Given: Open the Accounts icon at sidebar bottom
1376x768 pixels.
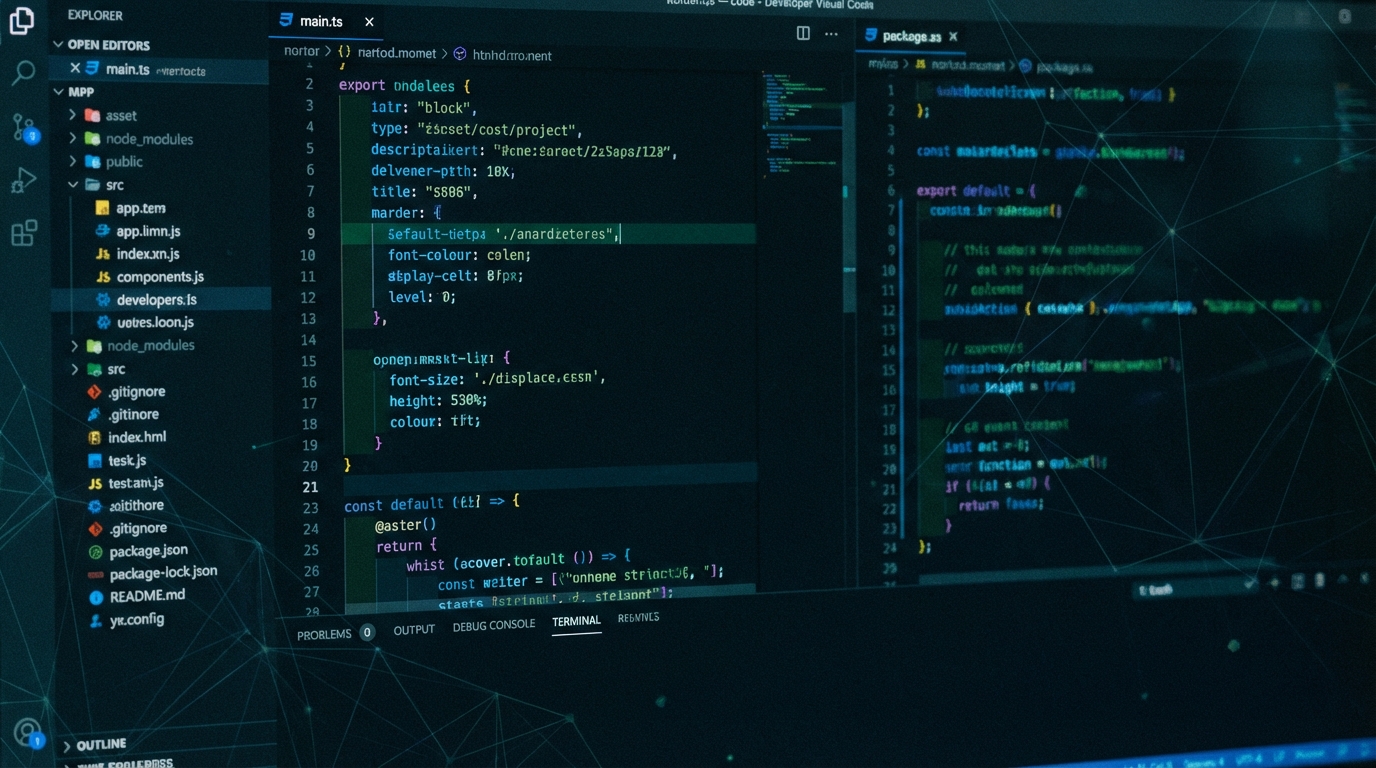Looking at the screenshot, I should (29, 734).
